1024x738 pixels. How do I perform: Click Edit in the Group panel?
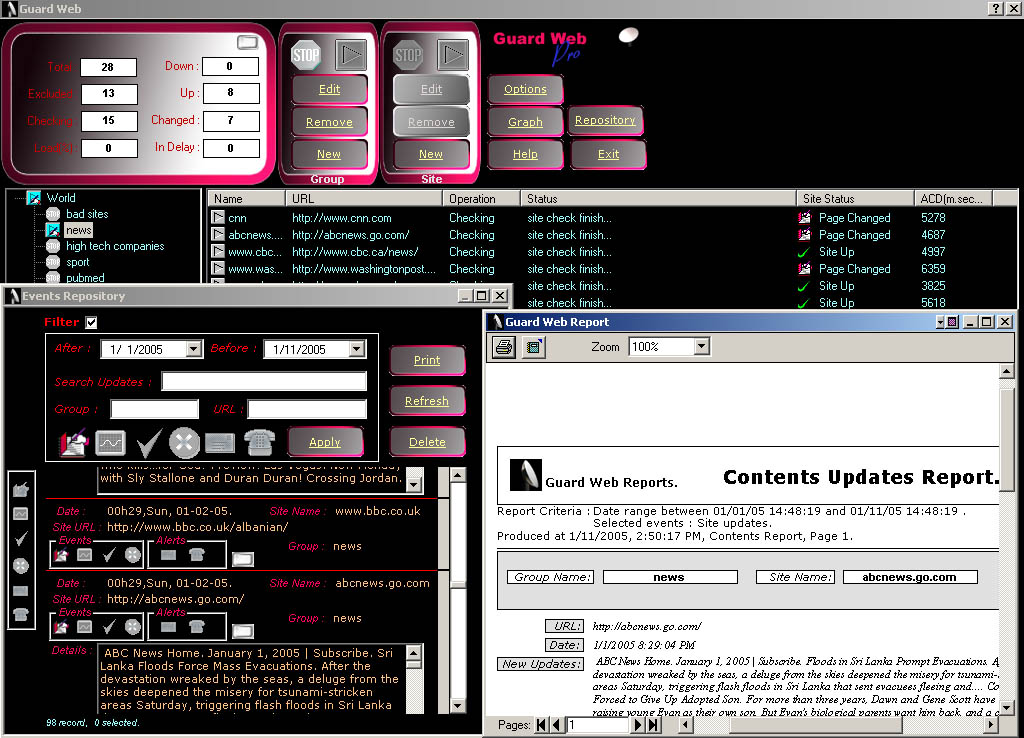tap(329, 89)
